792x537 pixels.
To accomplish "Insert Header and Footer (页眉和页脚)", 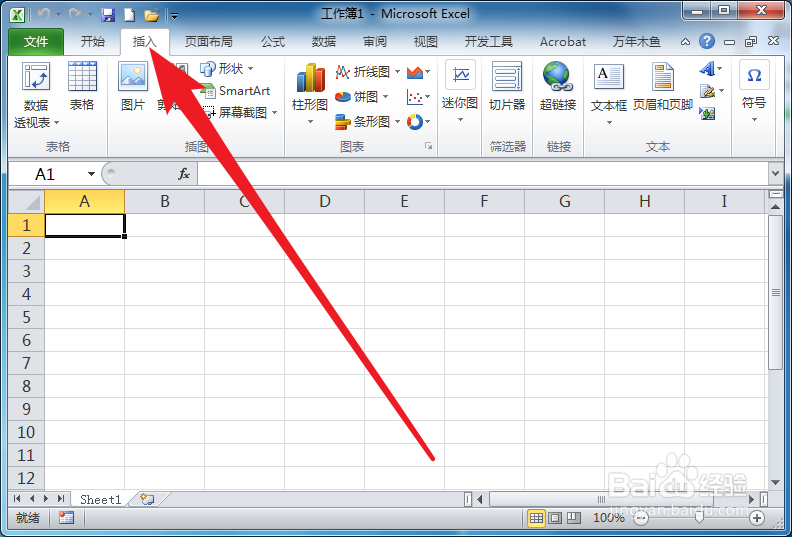I will tap(662, 86).
